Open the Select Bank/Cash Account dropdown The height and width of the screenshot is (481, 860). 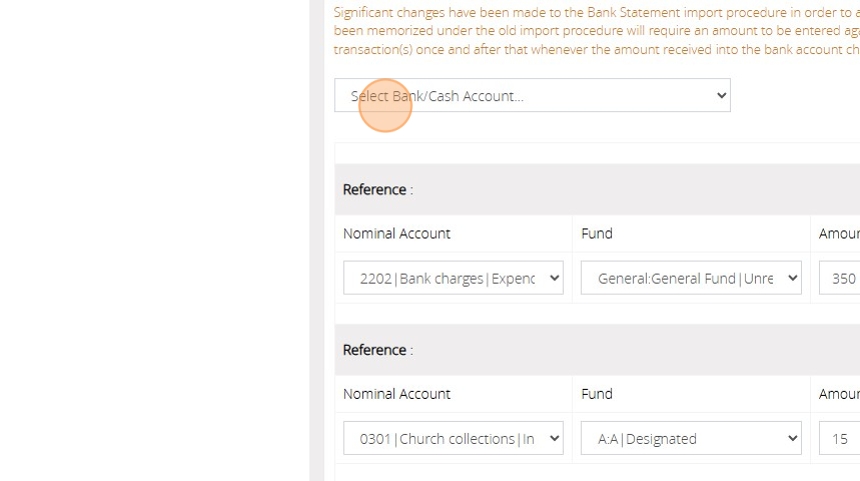[531, 96]
